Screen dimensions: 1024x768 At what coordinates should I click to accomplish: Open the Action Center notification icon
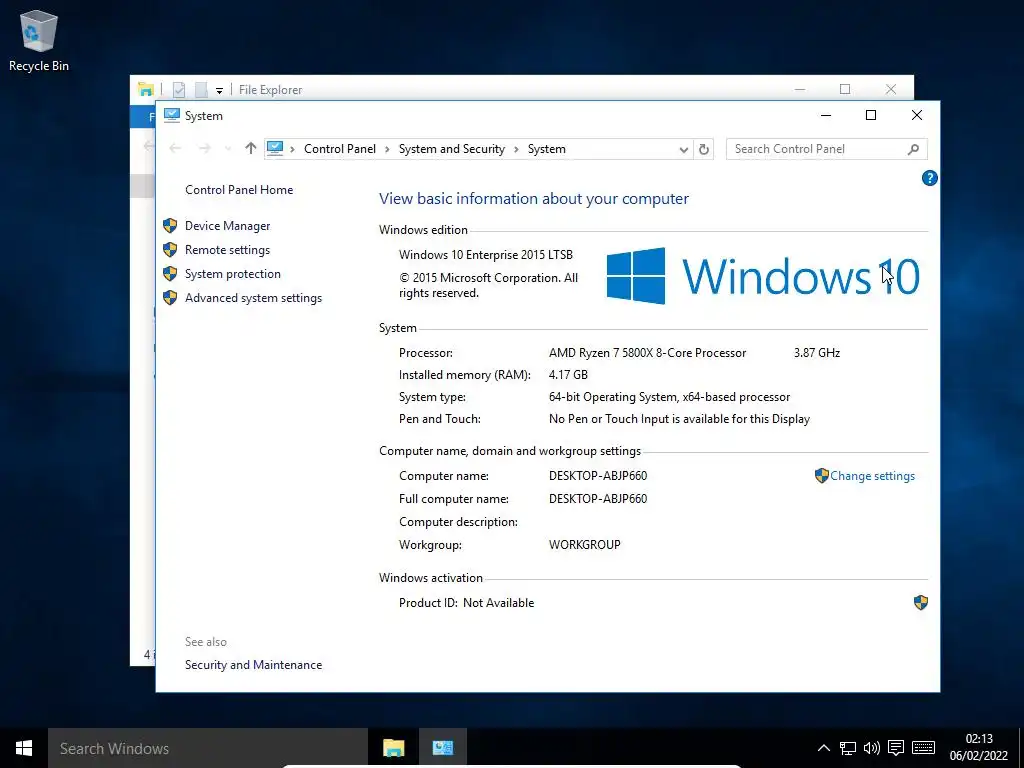click(x=896, y=748)
